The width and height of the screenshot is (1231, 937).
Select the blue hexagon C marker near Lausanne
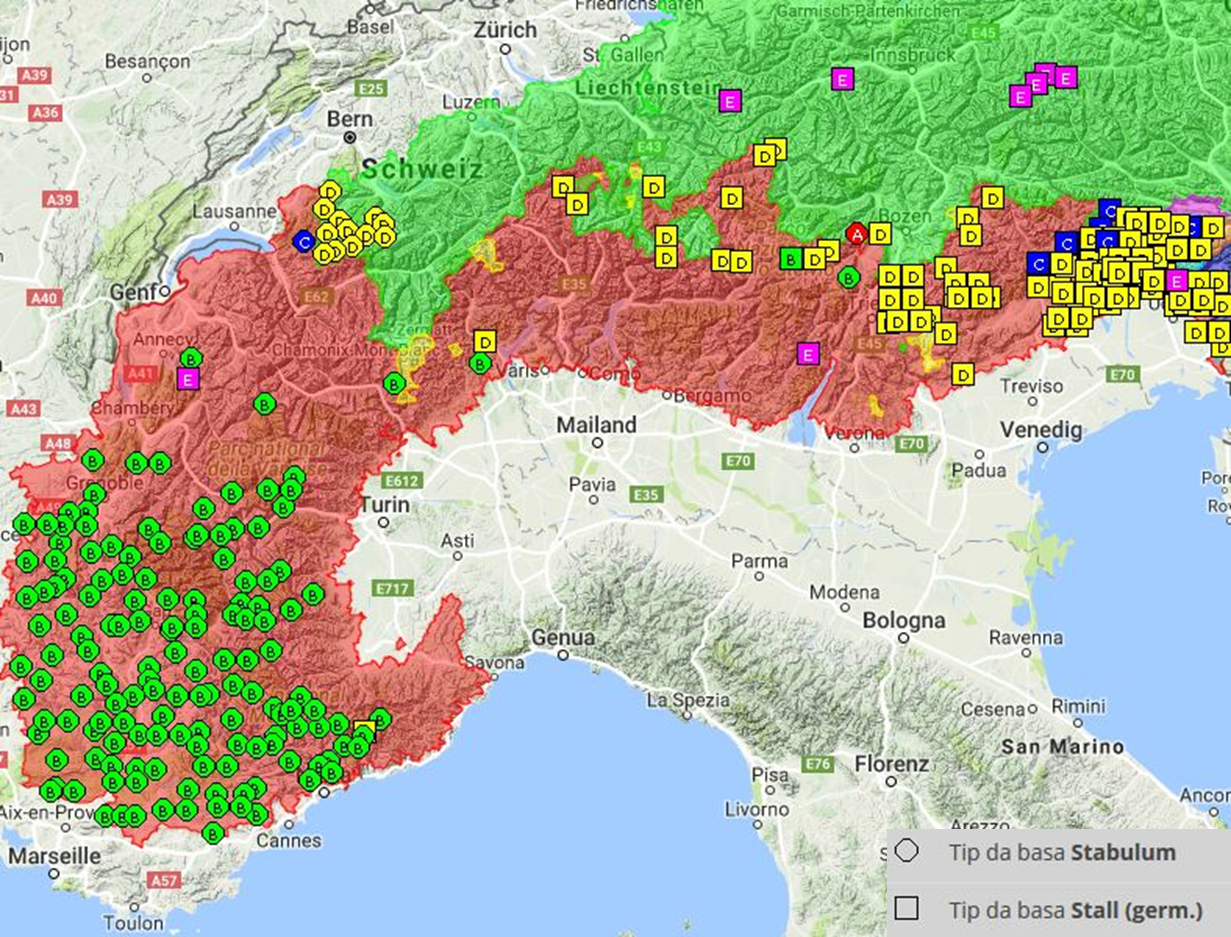pyautogui.click(x=304, y=241)
